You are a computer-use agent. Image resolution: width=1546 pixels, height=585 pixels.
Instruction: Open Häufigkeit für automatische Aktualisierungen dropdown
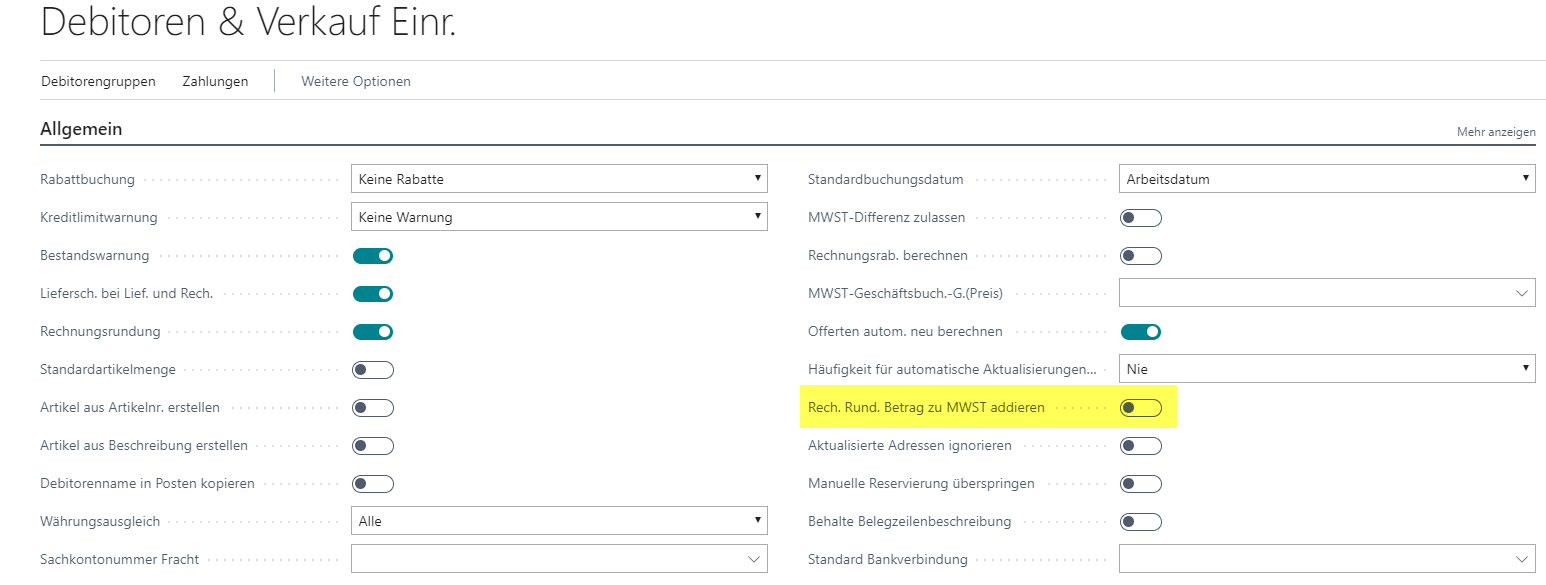pyautogui.click(x=1327, y=369)
